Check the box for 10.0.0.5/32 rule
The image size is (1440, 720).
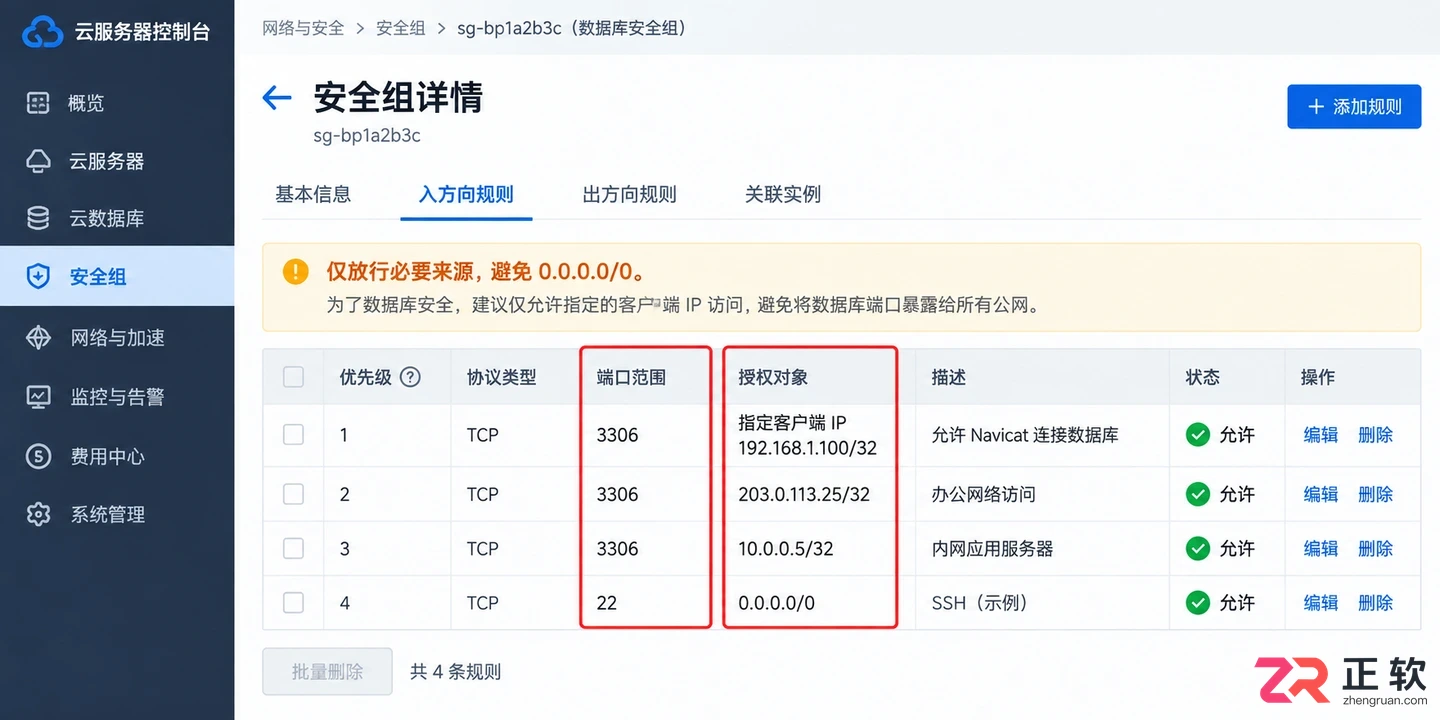click(293, 548)
